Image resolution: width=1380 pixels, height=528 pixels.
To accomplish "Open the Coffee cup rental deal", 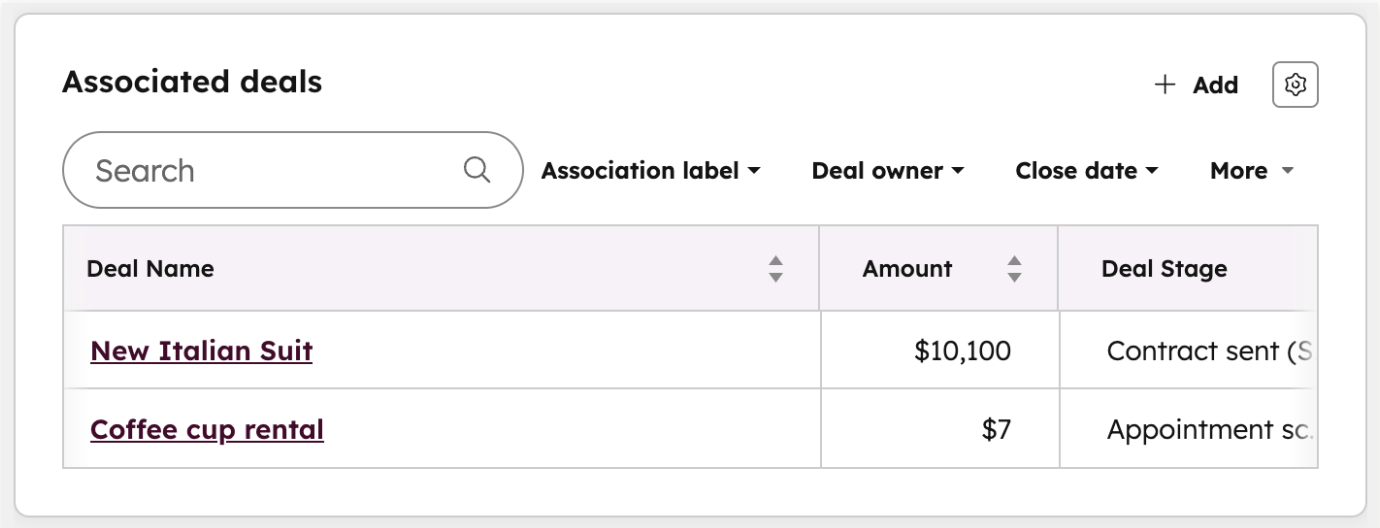I will tap(207, 430).
